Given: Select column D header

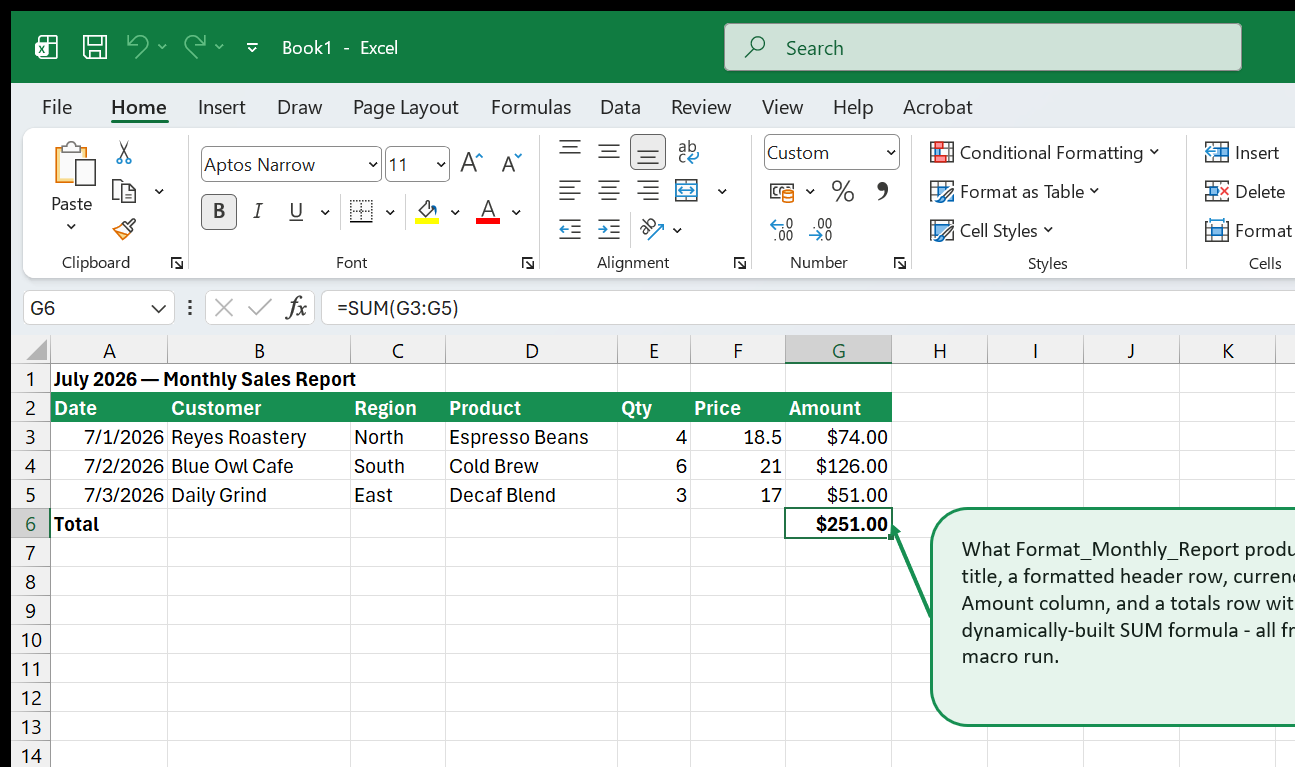Looking at the screenshot, I should click(x=531, y=350).
